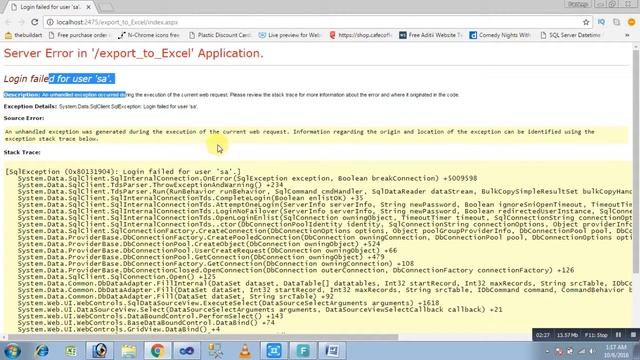Open a new tab beside the current tab
The height and width of the screenshot is (360, 640).
click(107, 7)
